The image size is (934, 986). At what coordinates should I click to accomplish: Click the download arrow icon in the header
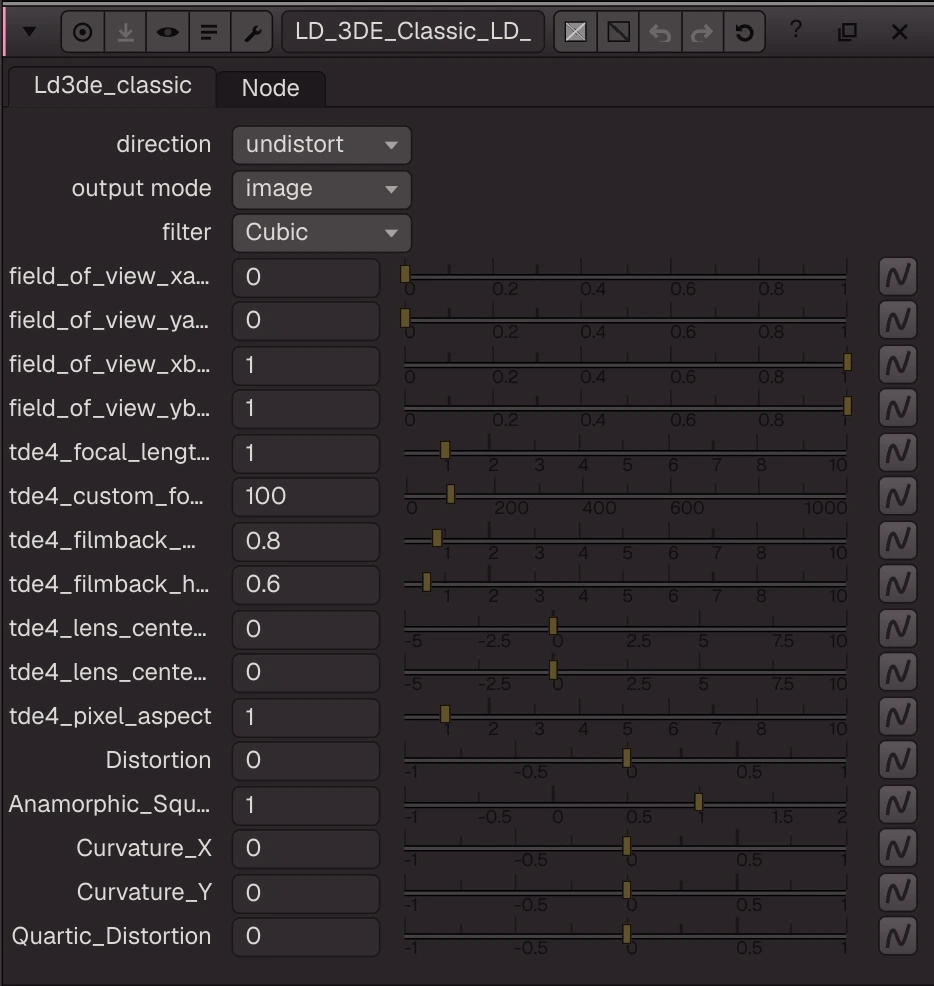(x=125, y=32)
